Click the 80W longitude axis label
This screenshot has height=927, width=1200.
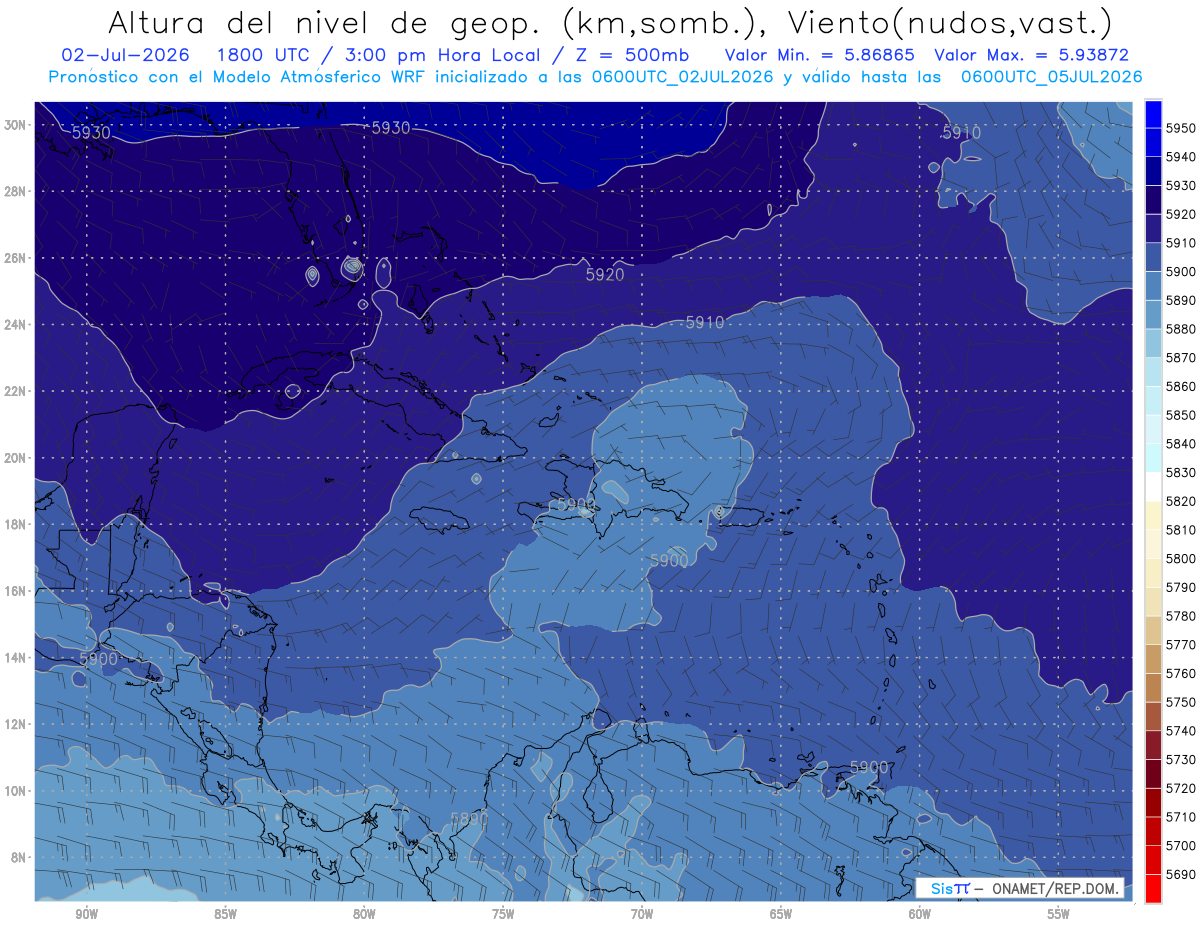(x=364, y=914)
